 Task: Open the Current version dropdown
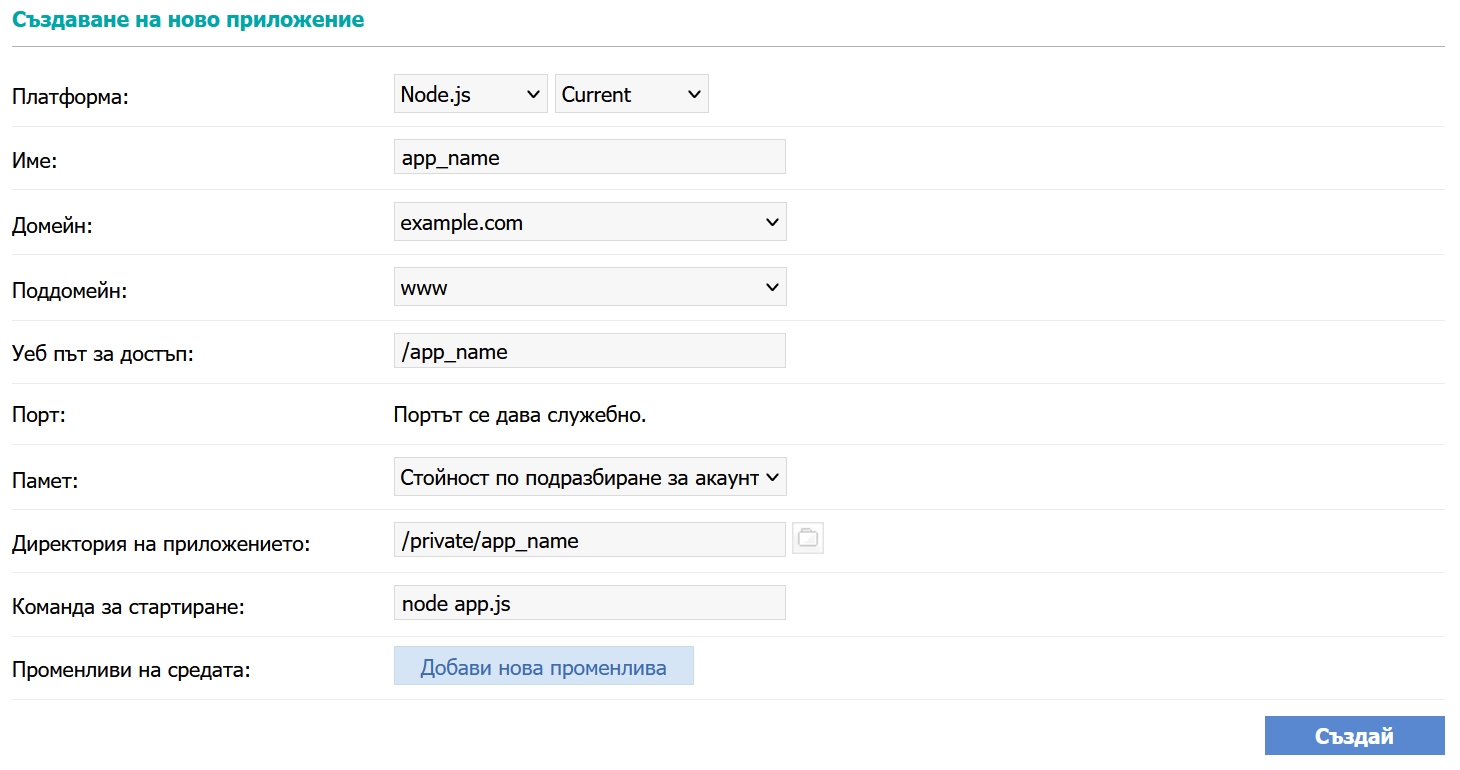pos(631,94)
